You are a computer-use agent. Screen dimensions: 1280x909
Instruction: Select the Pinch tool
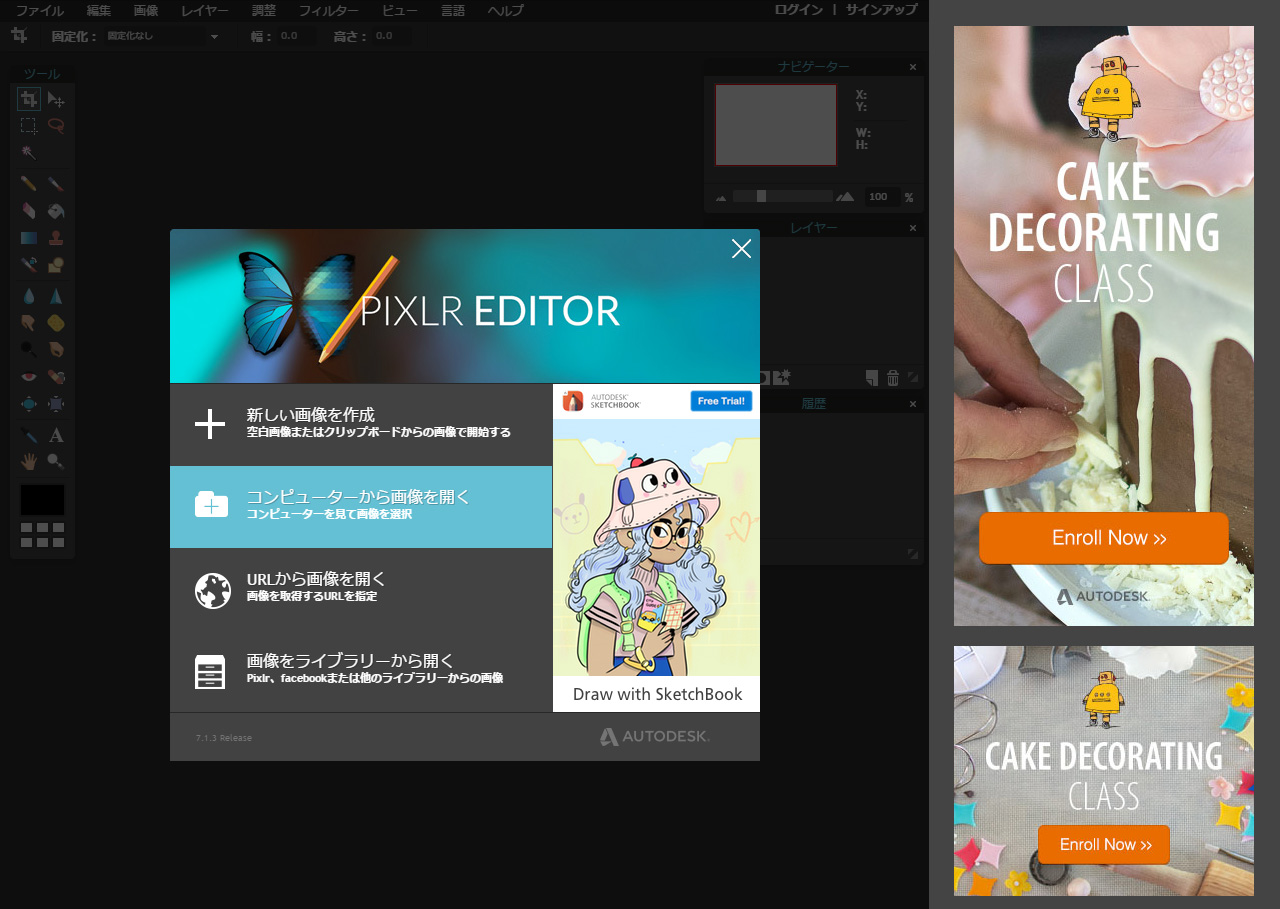[56, 404]
